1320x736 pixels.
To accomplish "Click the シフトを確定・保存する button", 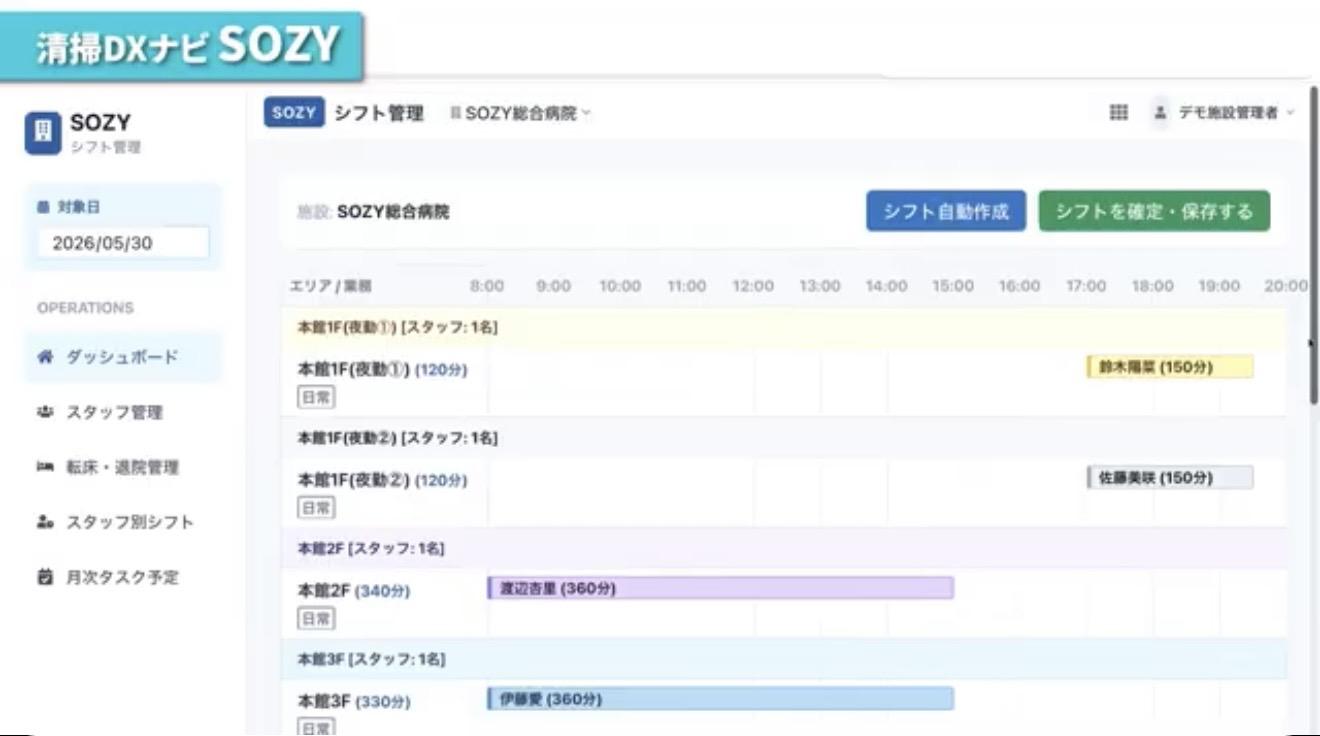I will point(1154,211).
